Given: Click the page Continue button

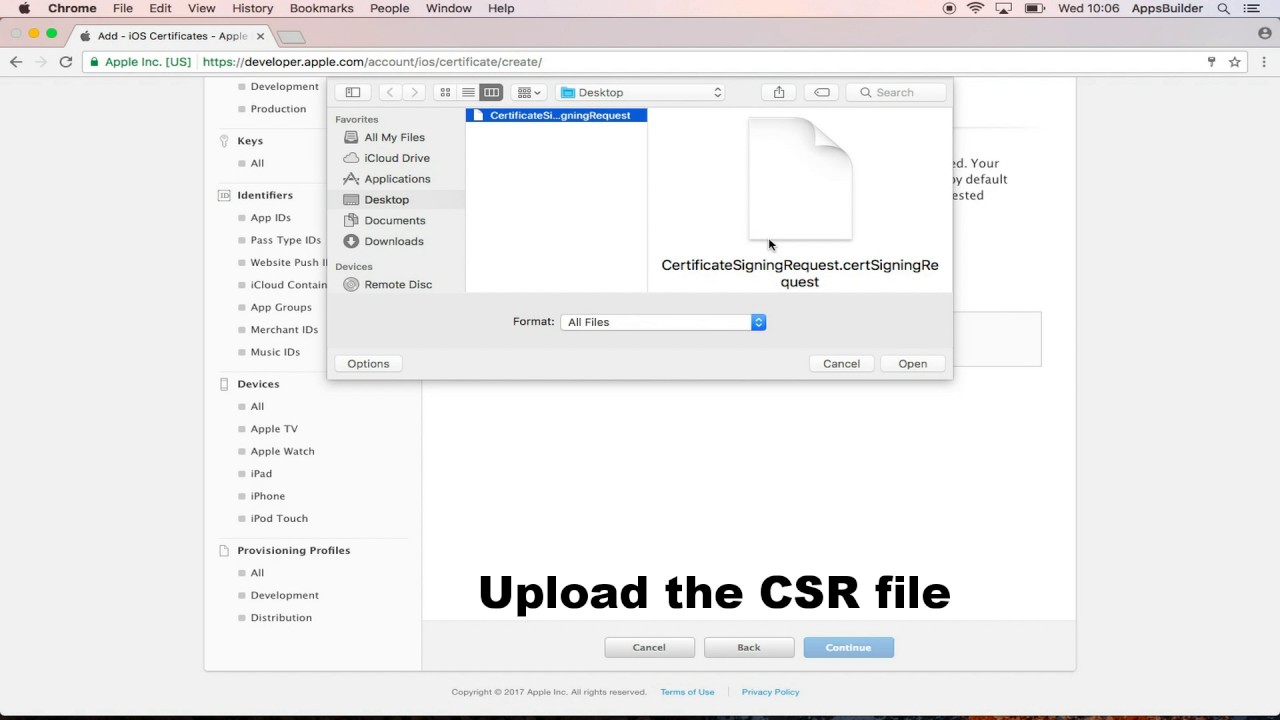Looking at the screenshot, I should click(848, 647).
